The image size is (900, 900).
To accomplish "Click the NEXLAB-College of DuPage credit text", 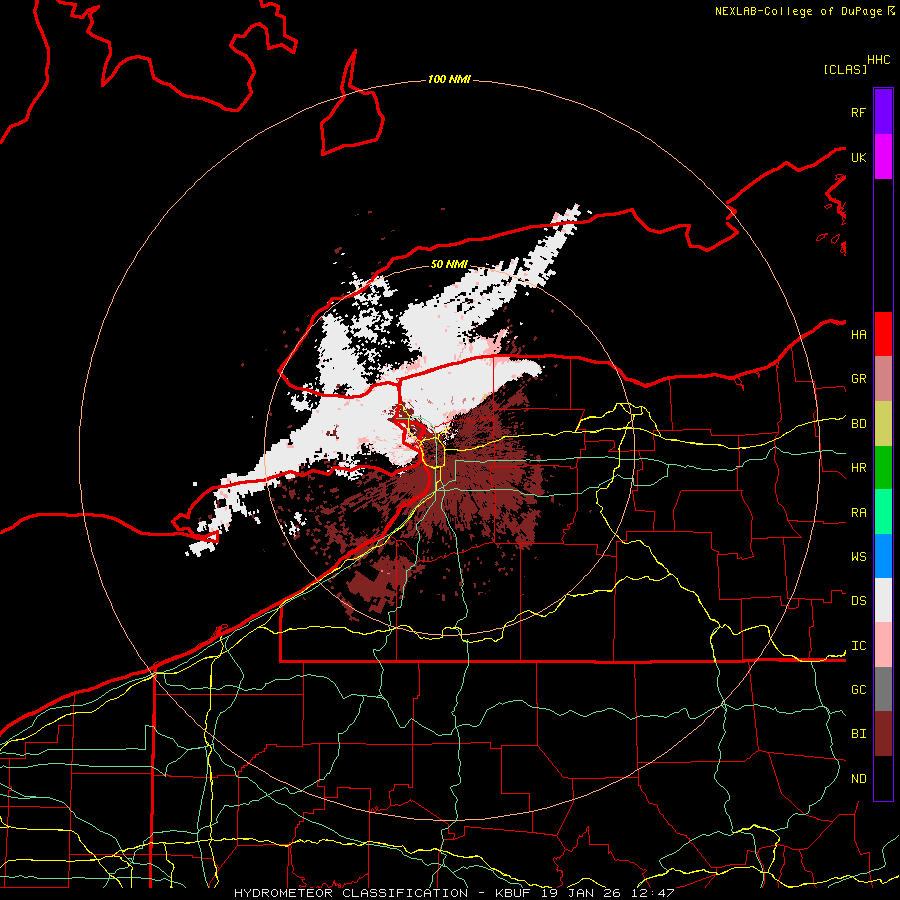I will [x=798, y=11].
